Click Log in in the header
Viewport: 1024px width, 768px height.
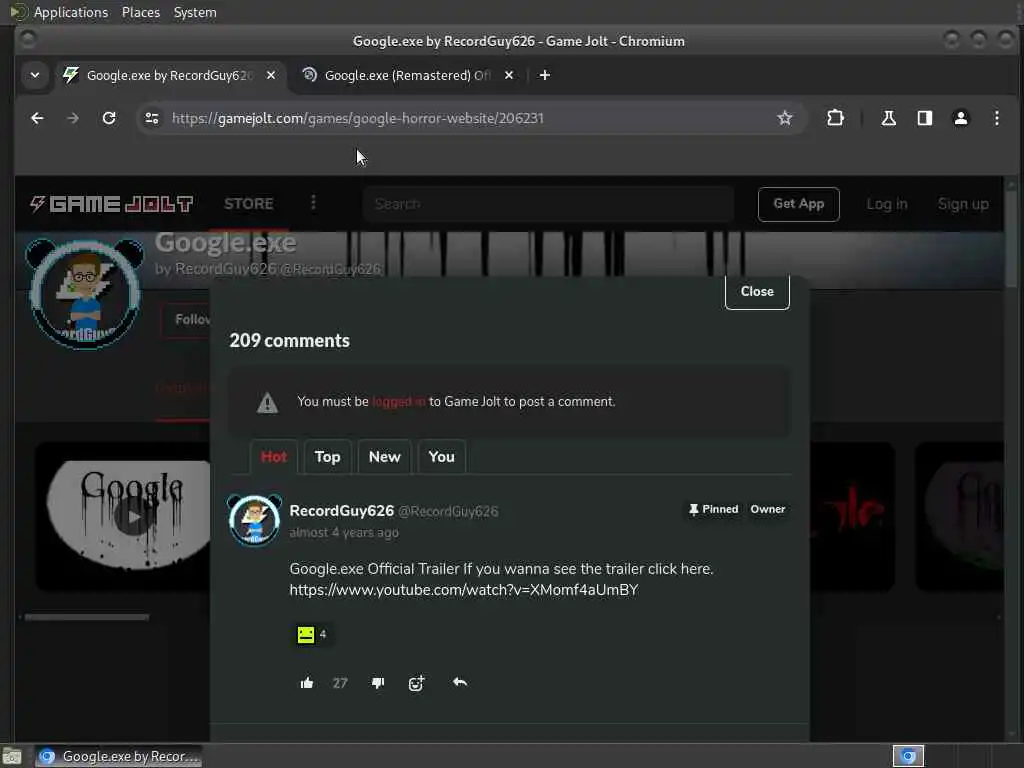[x=887, y=204]
